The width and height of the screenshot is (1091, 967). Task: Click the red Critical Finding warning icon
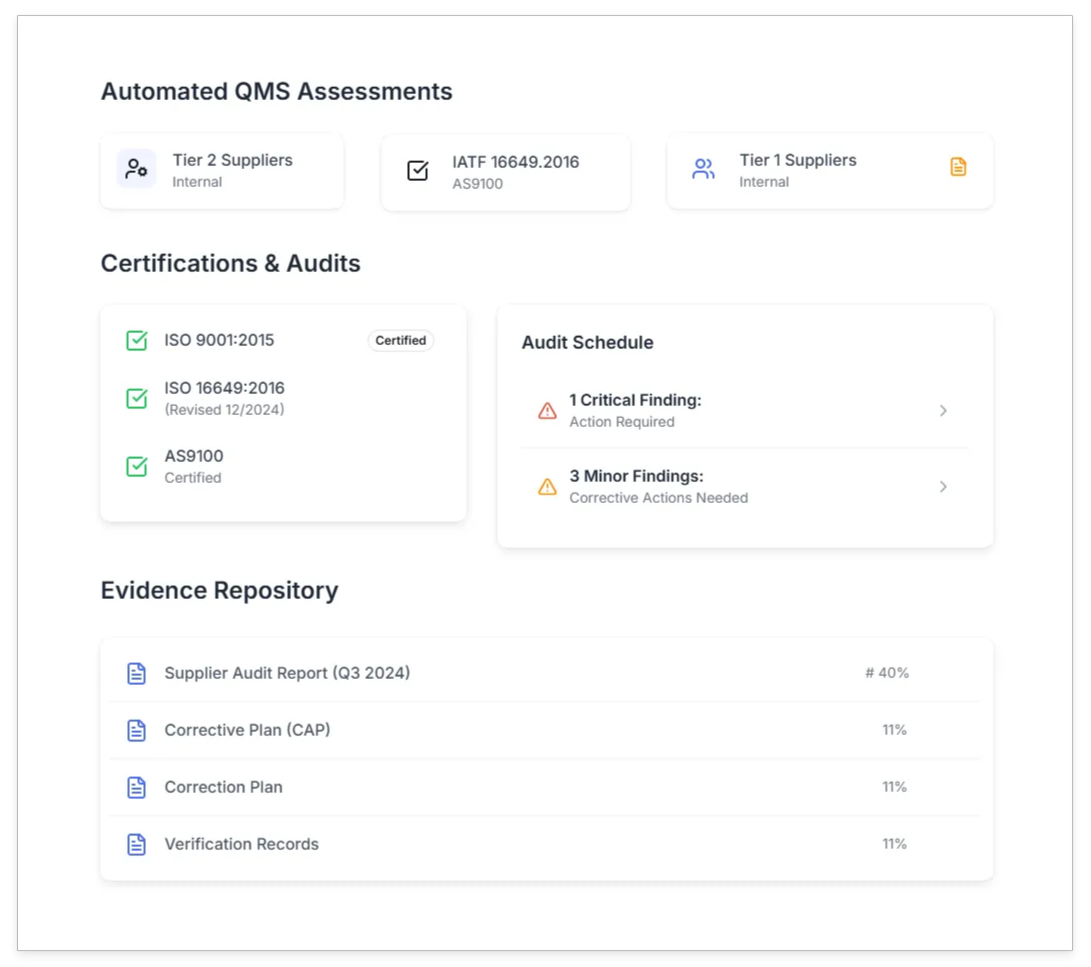(547, 411)
